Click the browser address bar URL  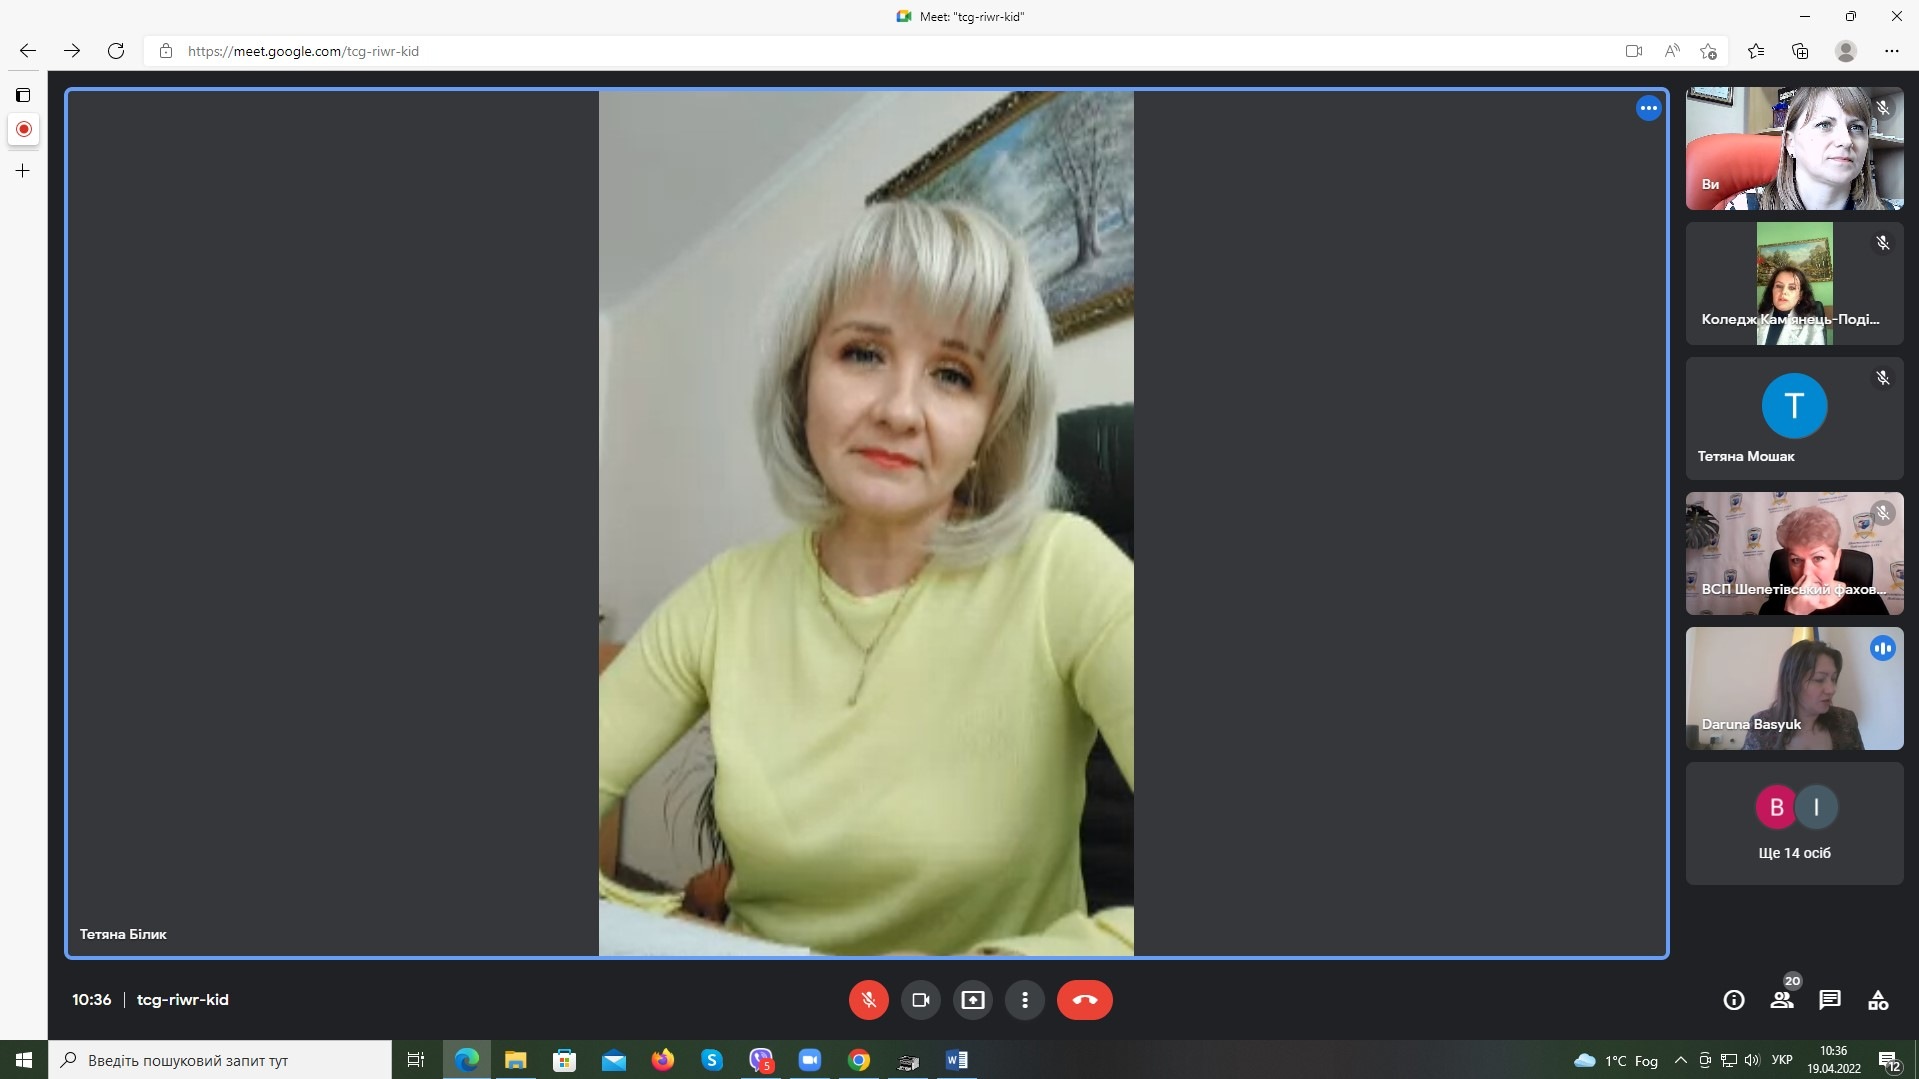point(303,51)
